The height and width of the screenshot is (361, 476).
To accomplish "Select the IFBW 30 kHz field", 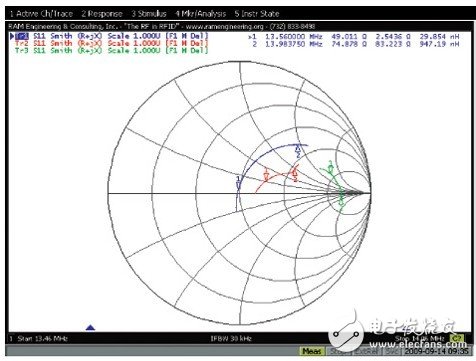I will coord(231,339).
